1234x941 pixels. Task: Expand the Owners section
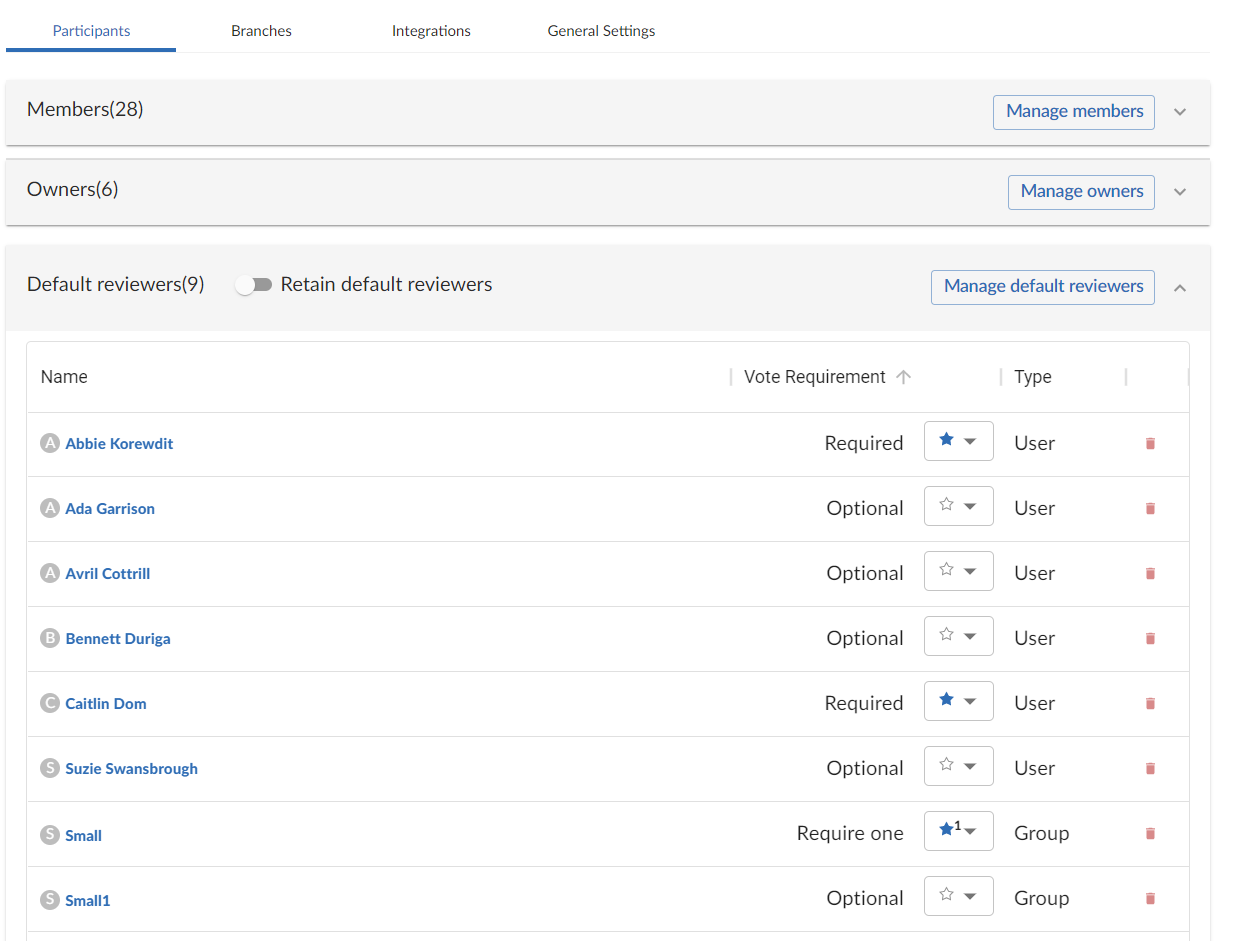tap(1180, 192)
